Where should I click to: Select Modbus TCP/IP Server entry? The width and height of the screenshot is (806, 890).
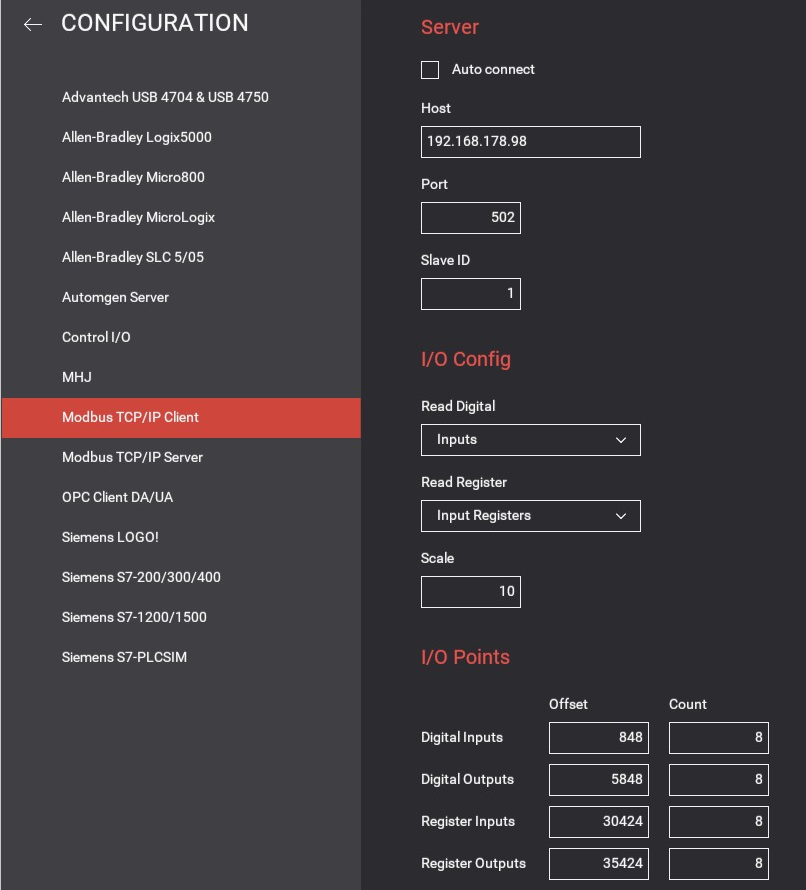pyautogui.click(x=132, y=457)
